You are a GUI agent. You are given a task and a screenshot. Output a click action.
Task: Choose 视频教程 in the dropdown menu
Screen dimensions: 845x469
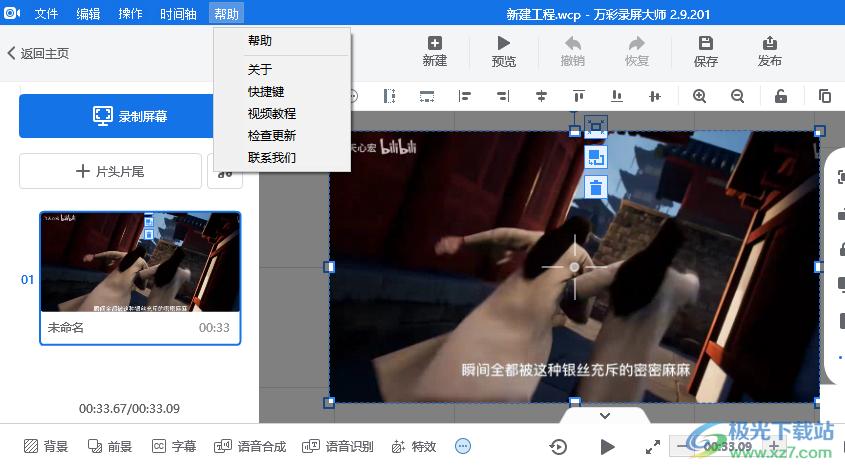pyautogui.click(x=272, y=113)
